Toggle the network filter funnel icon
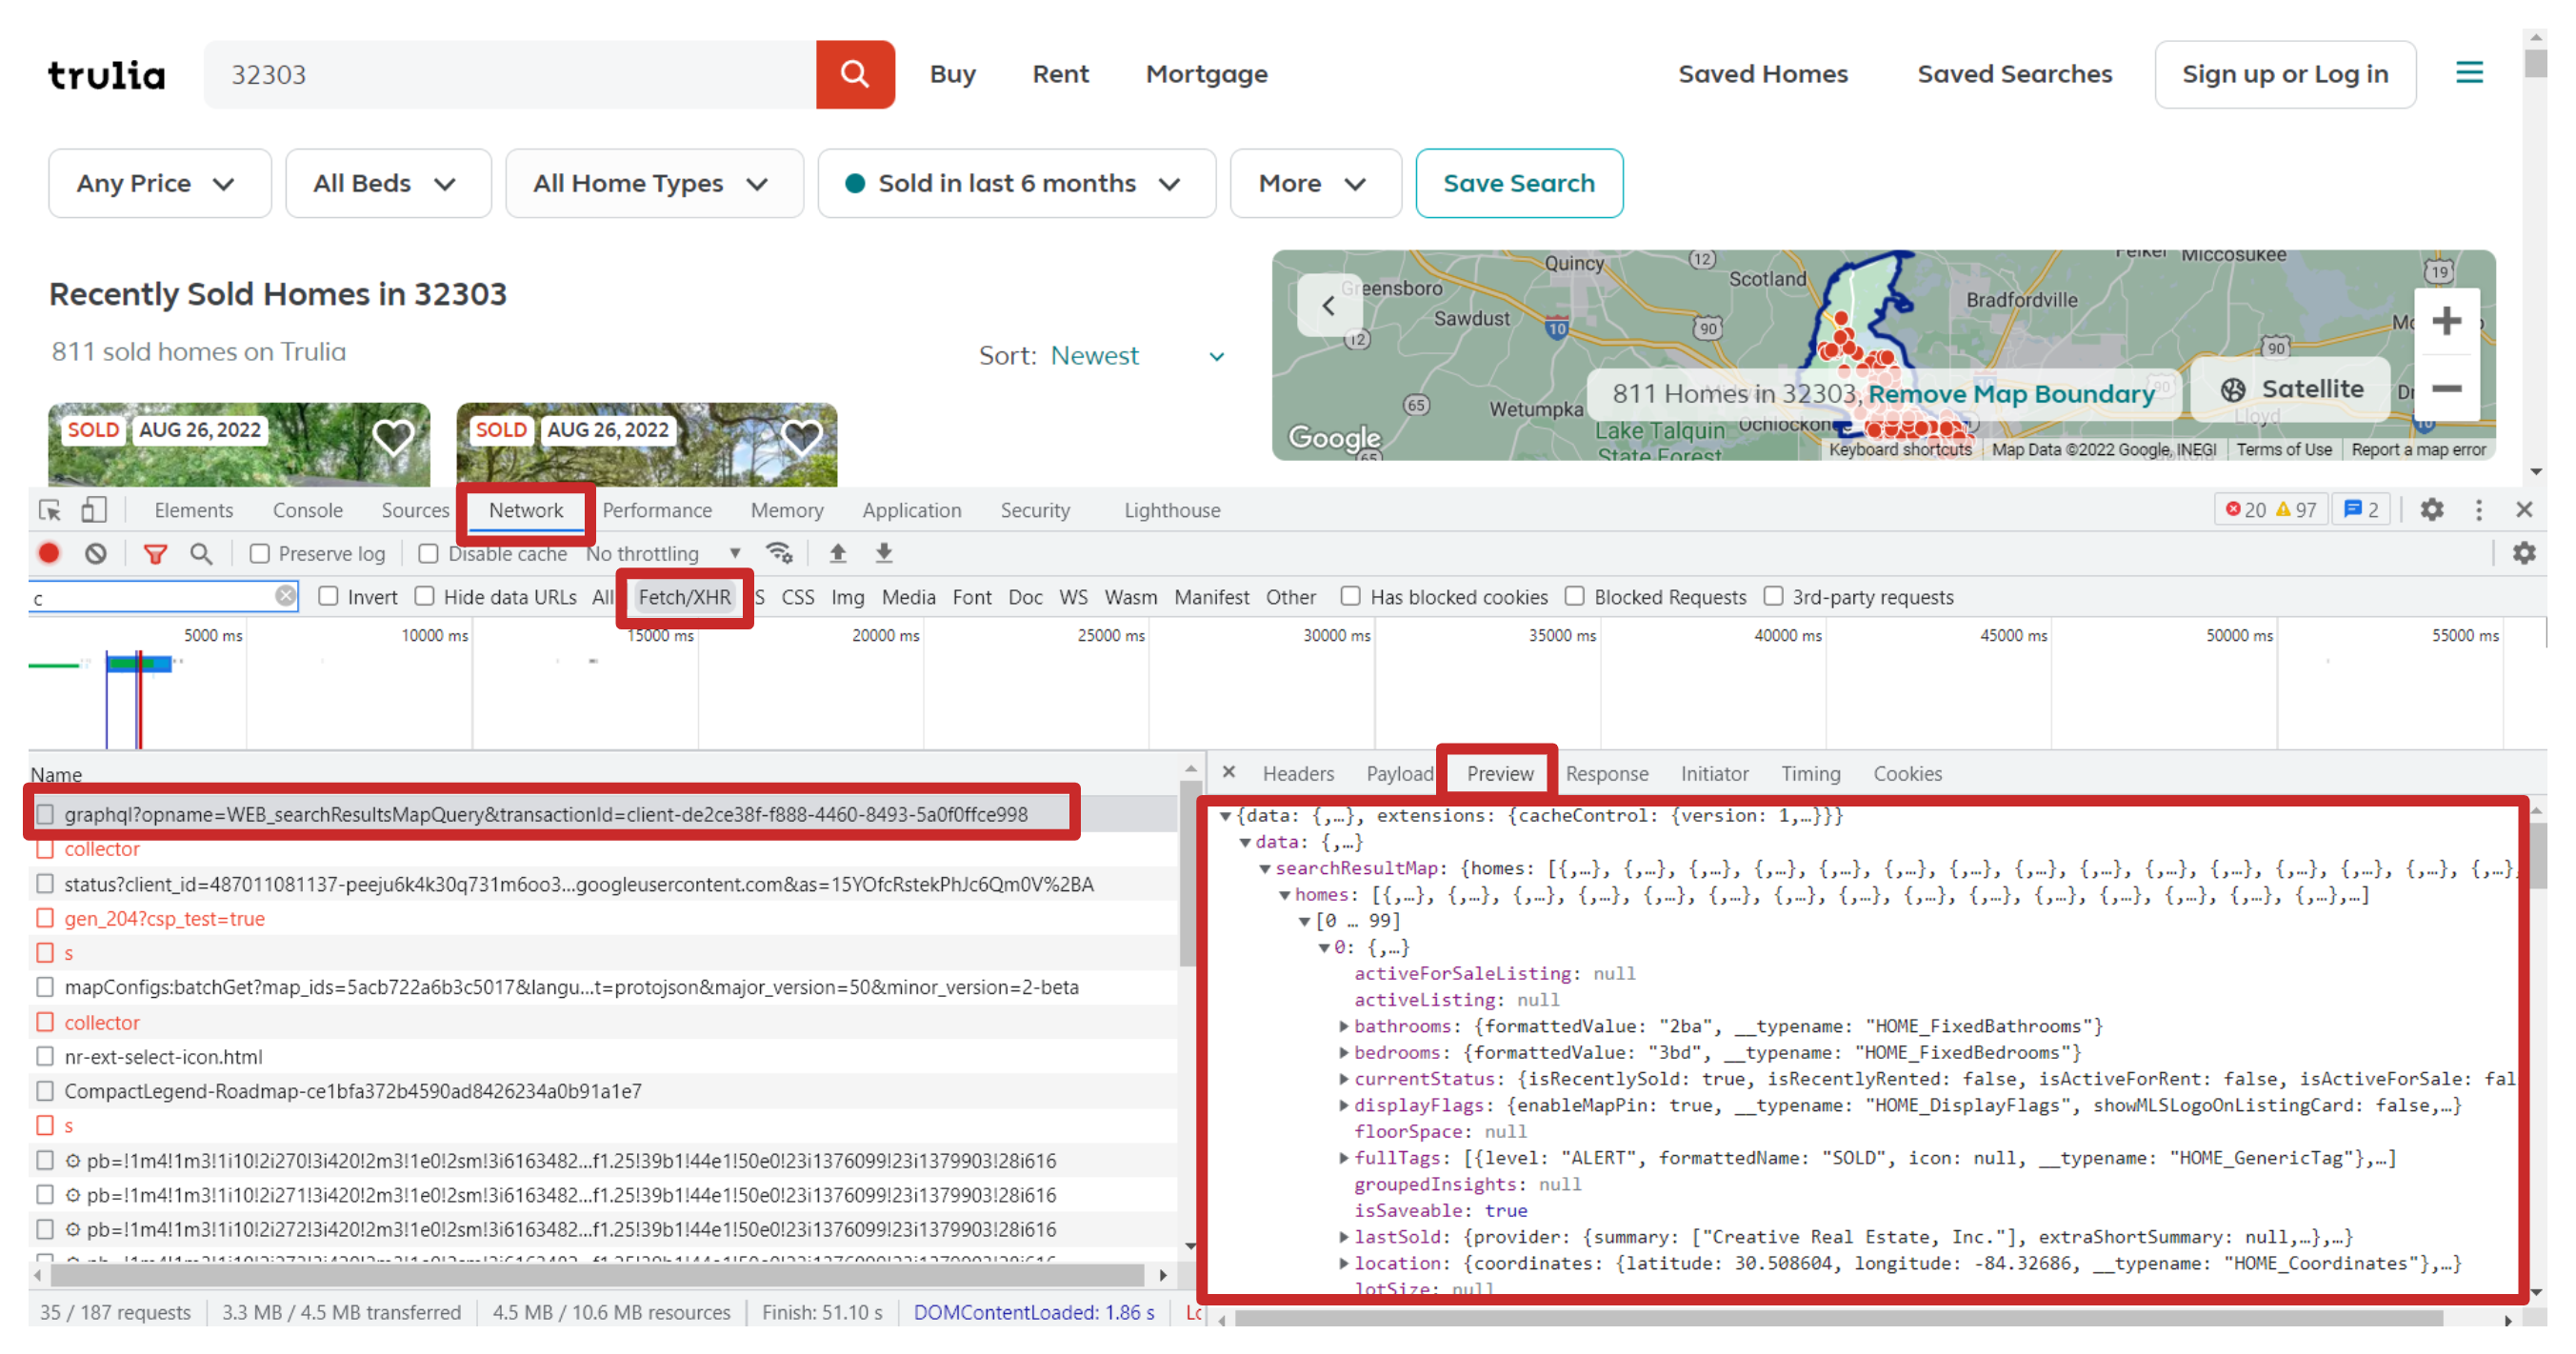Screen dimensions: 2576x1354 click(155, 553)
